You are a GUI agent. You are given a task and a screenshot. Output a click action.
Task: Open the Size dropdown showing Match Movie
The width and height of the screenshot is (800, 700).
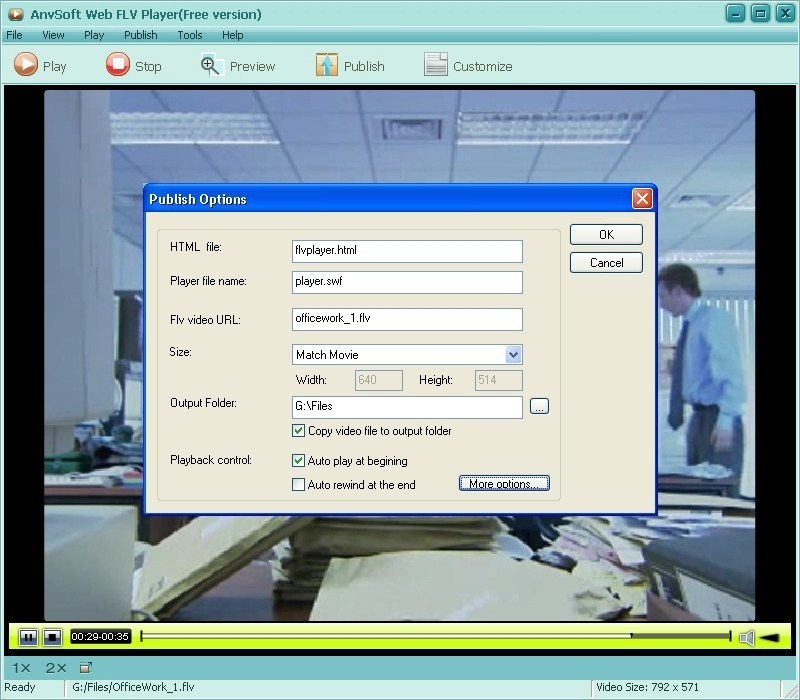(513, 355)
